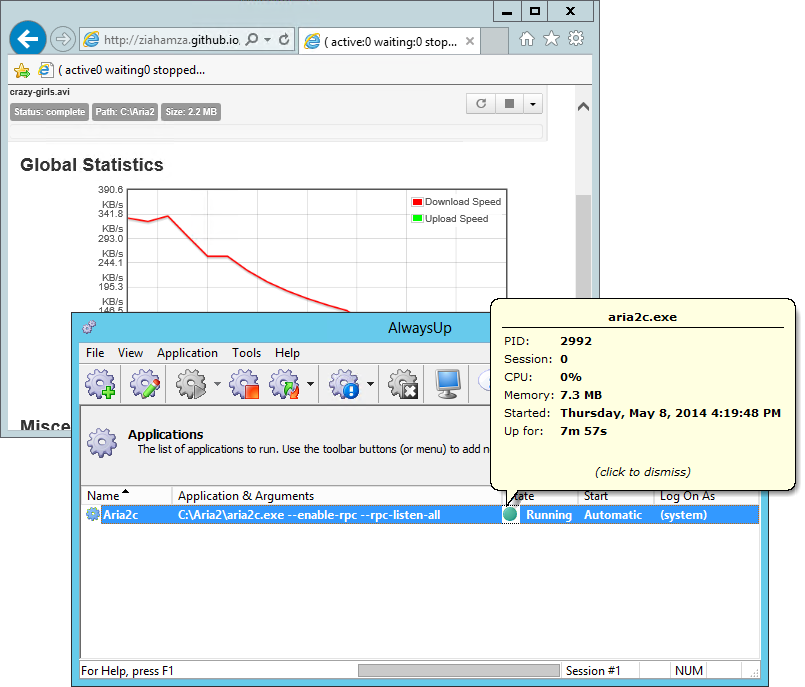Screen dimensions: 805x687
Task: Click the Edit Application gear-pencil toolbar icon
Action: click(x=145, y=384)
